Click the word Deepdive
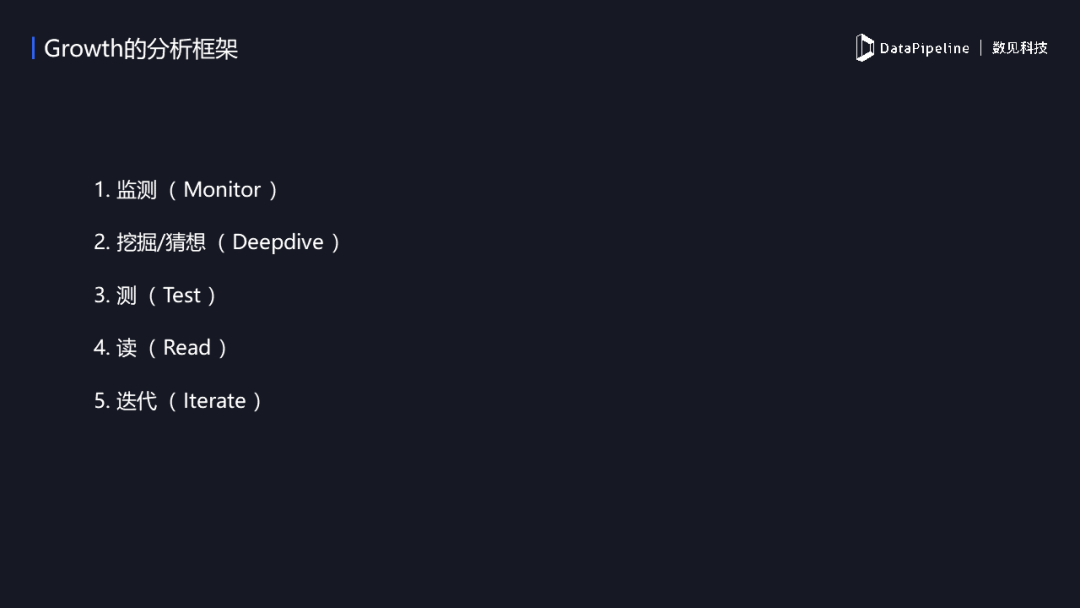1080x608 pixels. 278,243
